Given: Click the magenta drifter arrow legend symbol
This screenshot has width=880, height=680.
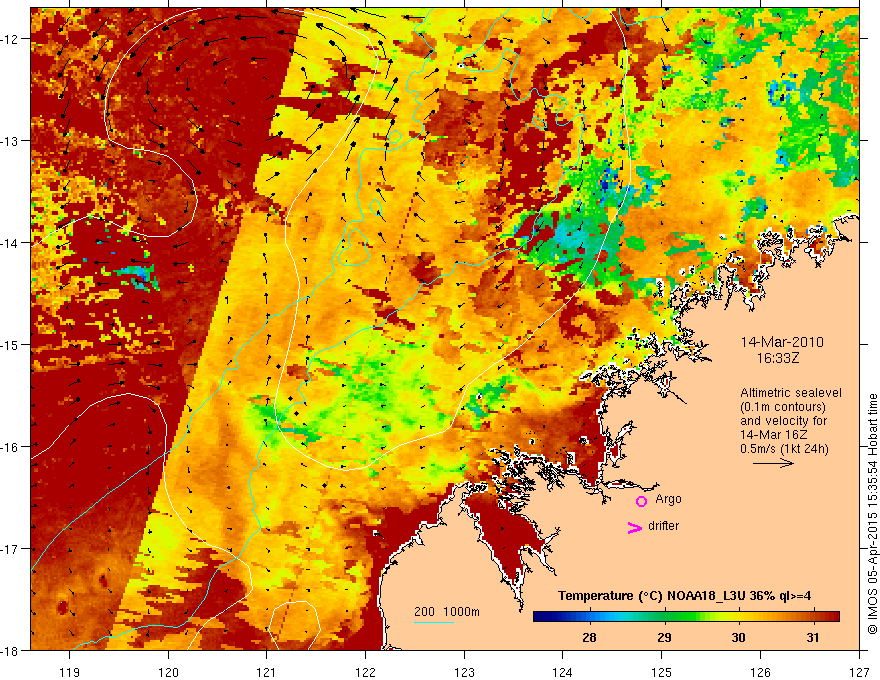Looking at the screenshot, I should click(635, 527).
